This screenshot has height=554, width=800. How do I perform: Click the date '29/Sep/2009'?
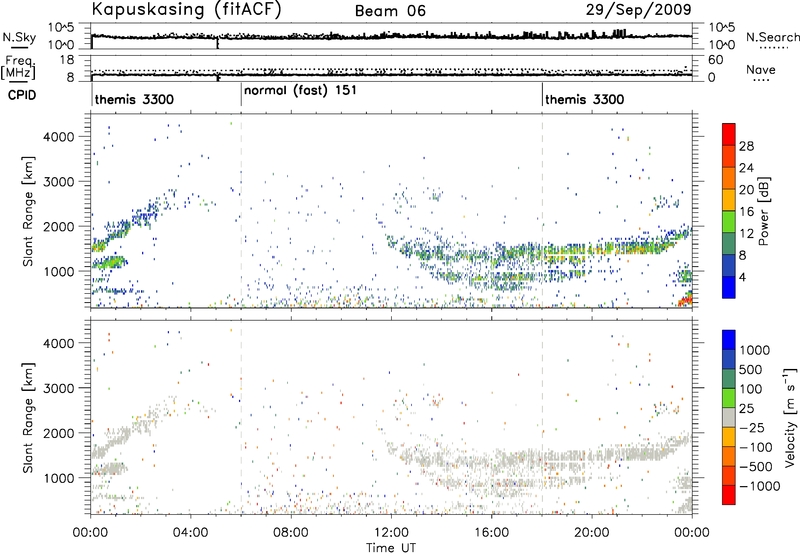(638, 9)
